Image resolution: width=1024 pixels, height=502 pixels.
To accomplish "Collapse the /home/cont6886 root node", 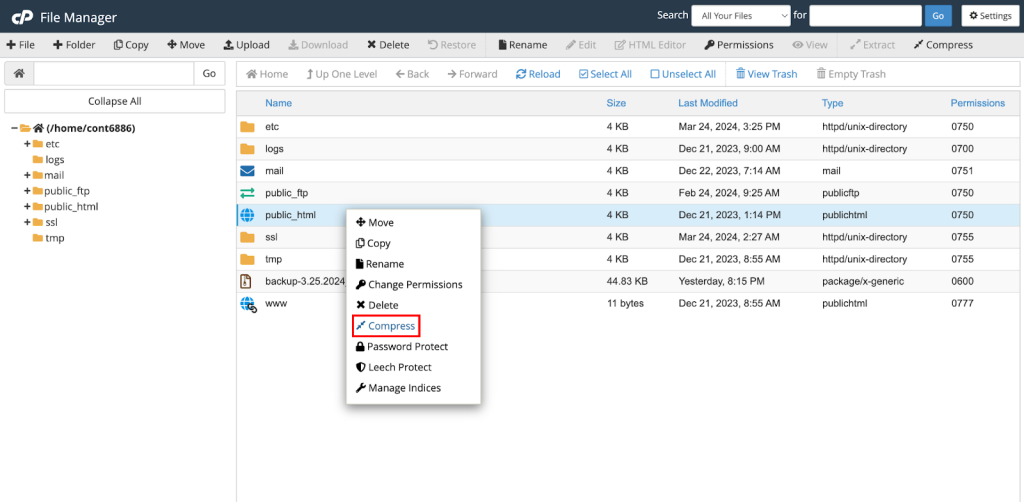I will 16,128.
